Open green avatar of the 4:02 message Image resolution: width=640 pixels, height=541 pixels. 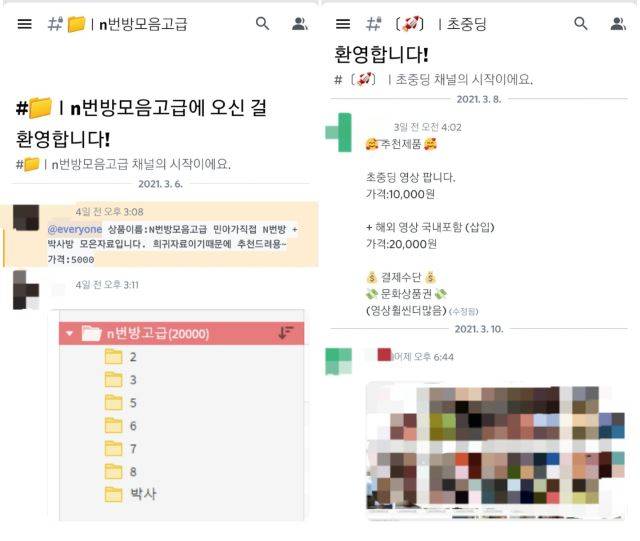coord(338,132)
